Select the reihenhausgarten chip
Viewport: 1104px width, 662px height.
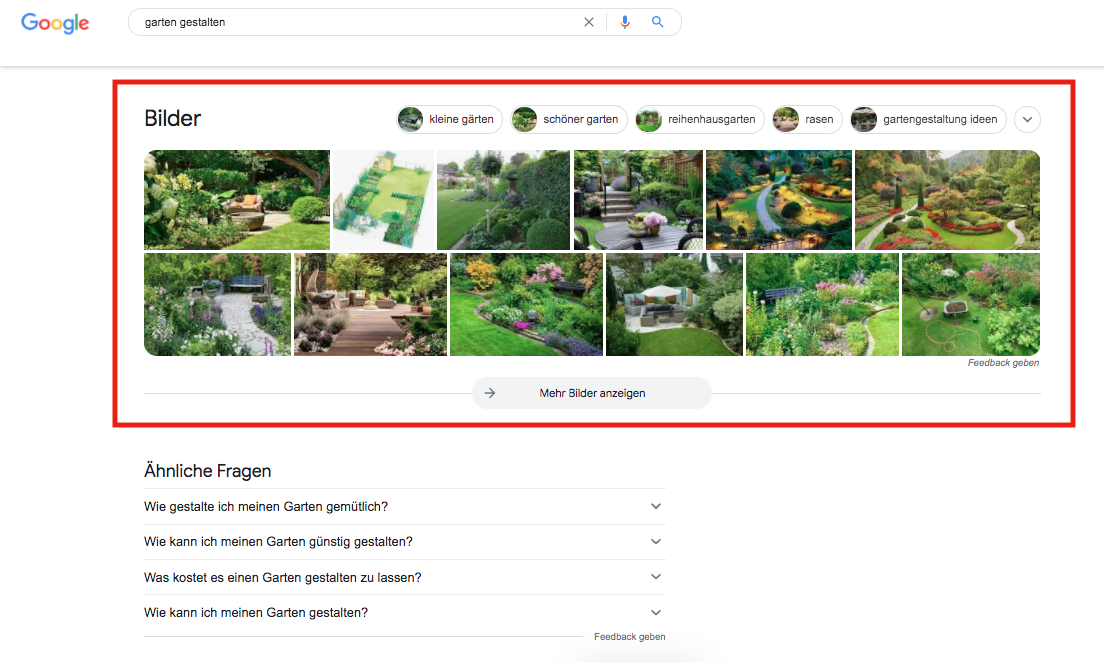pos(700,119)
